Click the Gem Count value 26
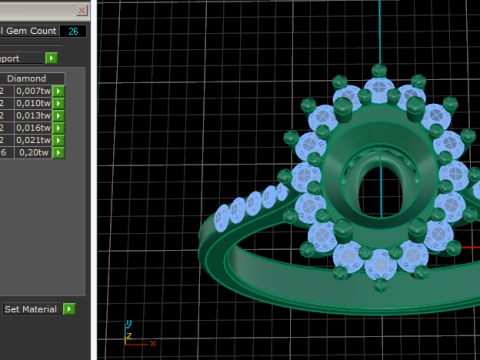 73,31
